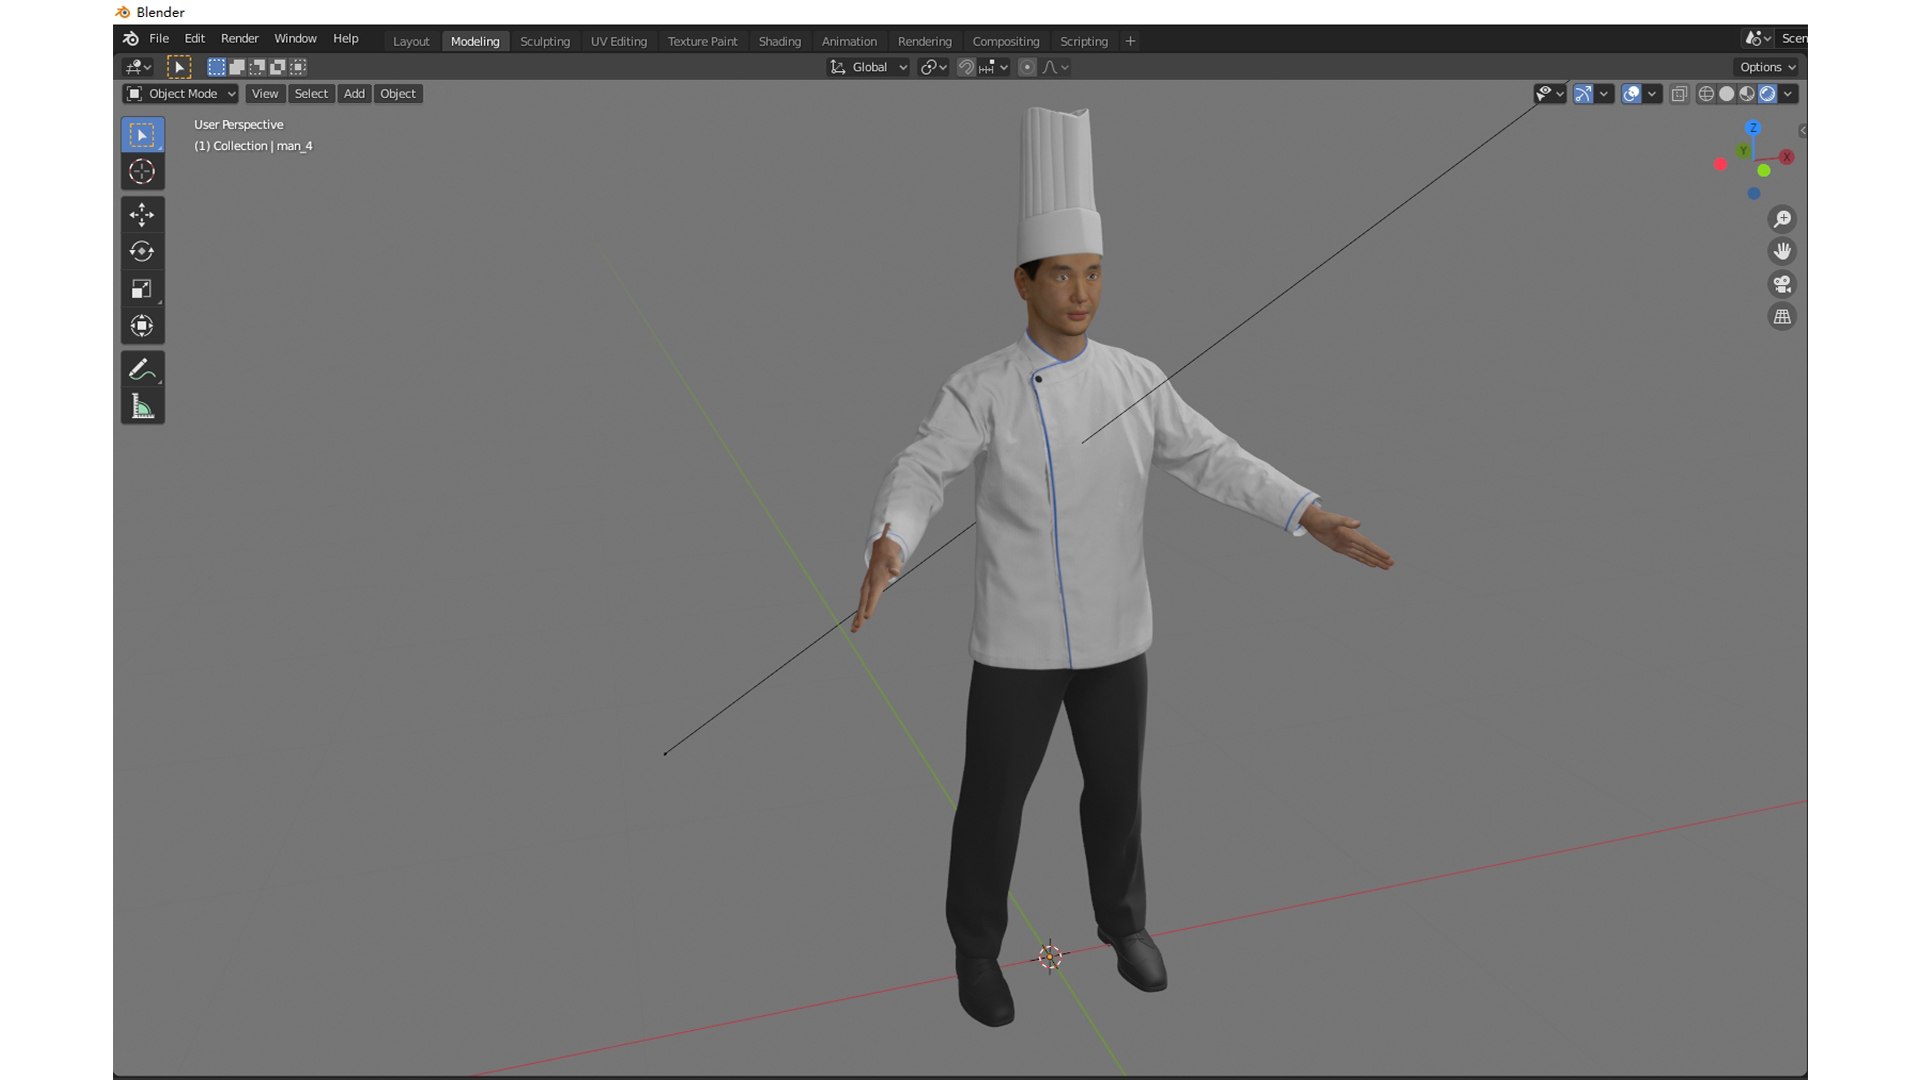Toggle snapping magnet icon

[966, 67]
